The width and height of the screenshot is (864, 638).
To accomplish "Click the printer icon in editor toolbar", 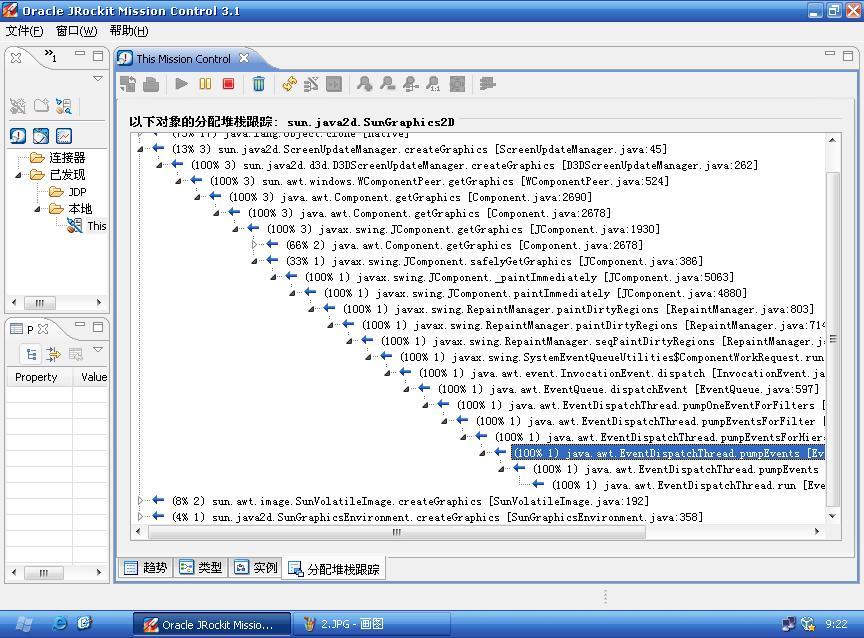I will click(151, 84).
